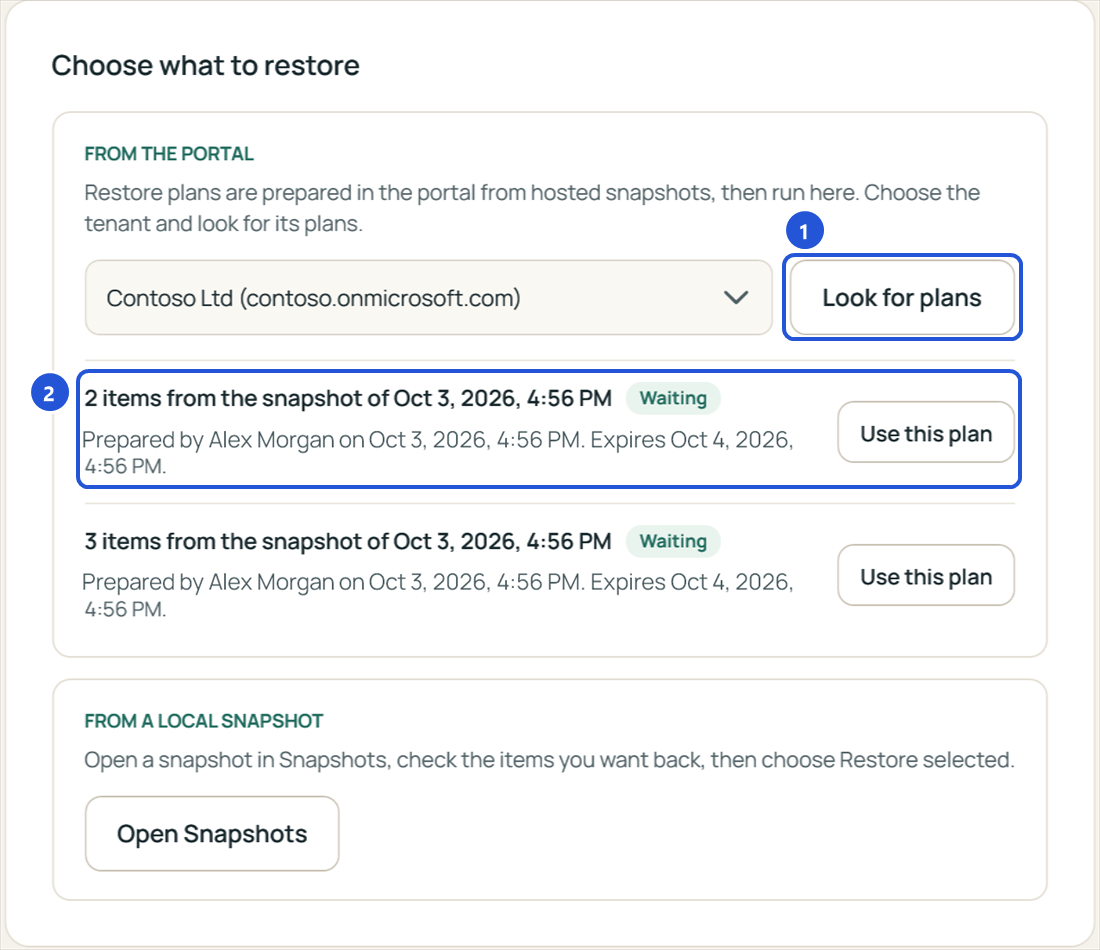The height and width of the screenshot is (950, 1100).
Task: Click the 'Prepared by Alex Morgan' line under 3 items plan
Action: click(438, 595)
